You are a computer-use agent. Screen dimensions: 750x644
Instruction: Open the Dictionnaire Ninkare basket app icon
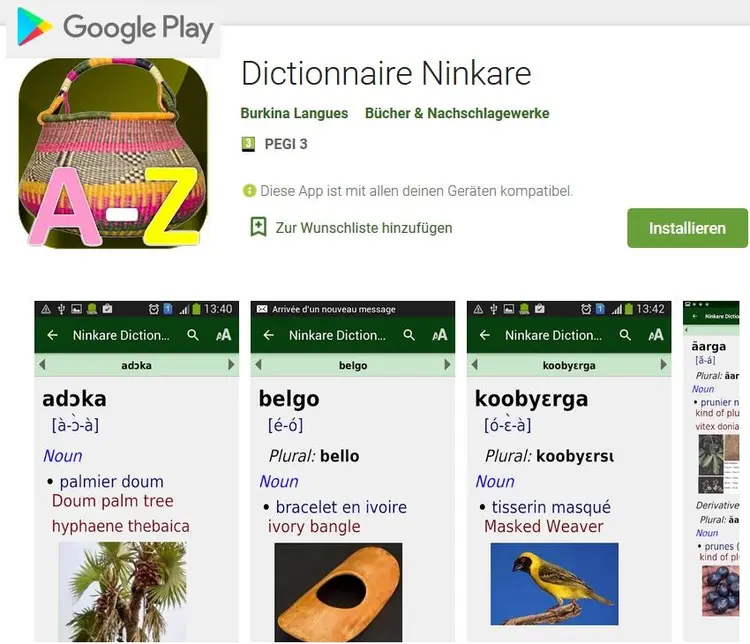tap(113, 153)
